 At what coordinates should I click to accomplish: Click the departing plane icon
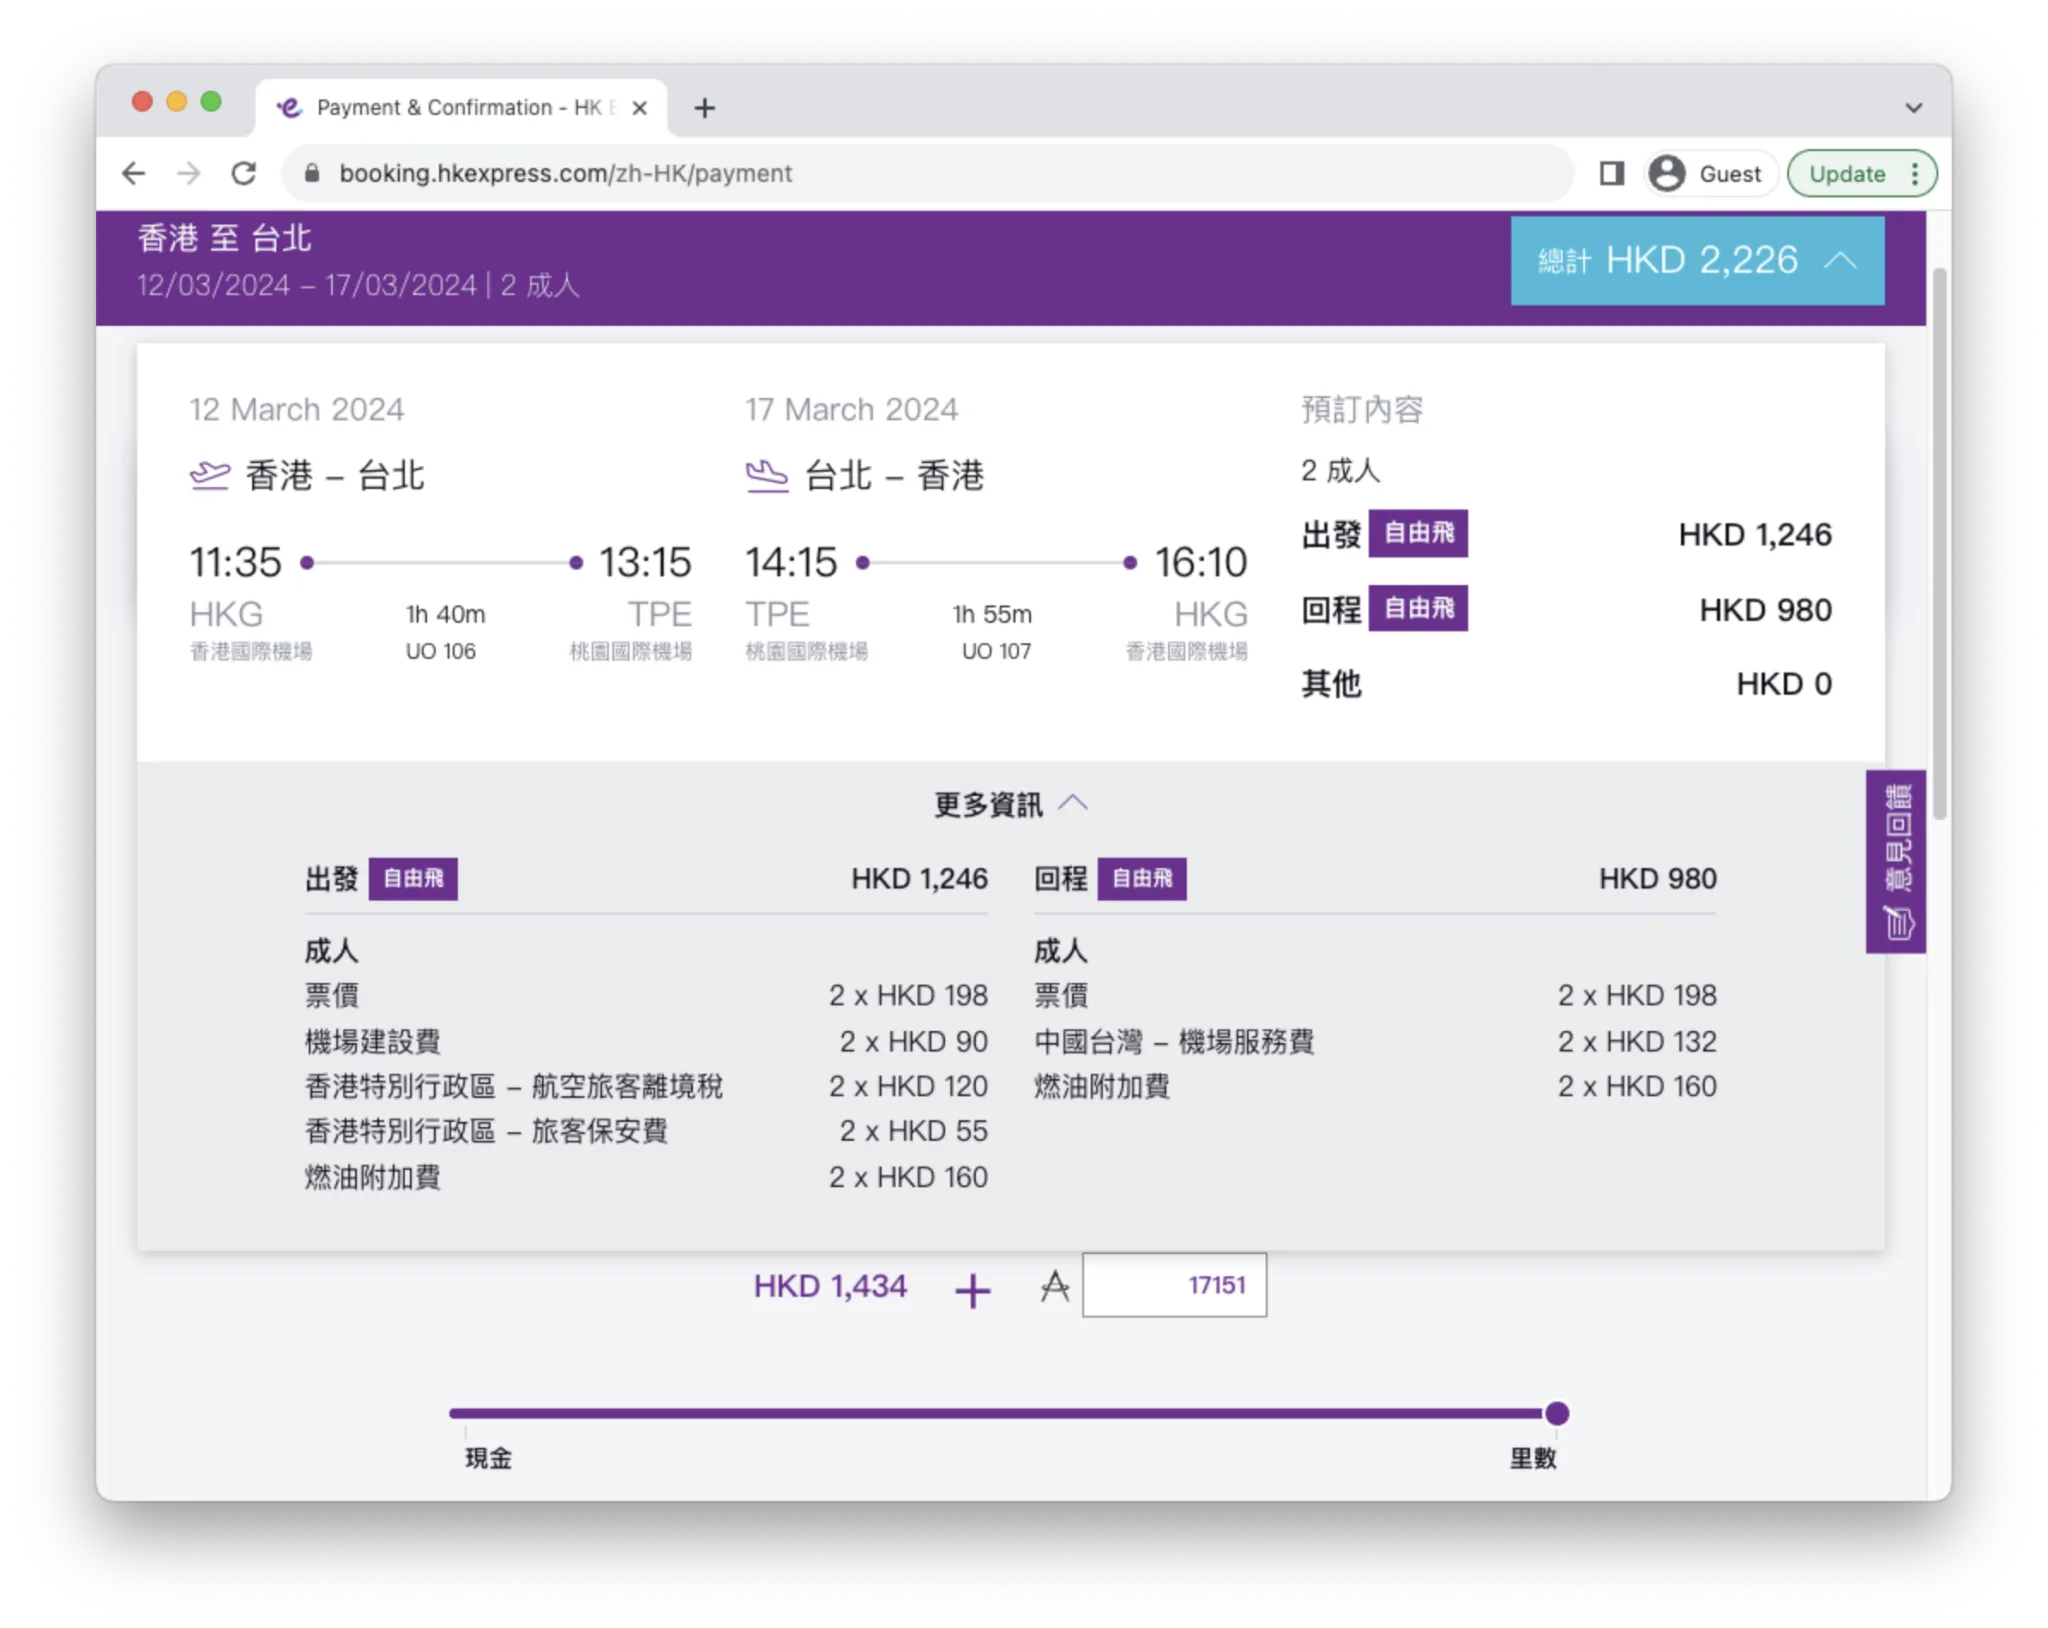click(x=209, y=475)
